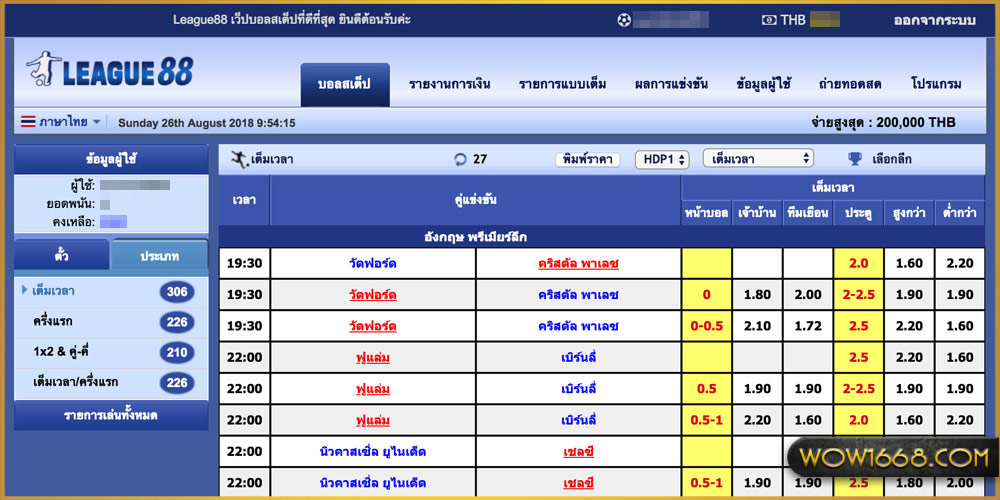Image resolution: width=1000 pixels, height=500 pixels.
Task: Click รายการเล่นทั้งหมด button in sidebar
Action: click(110, 415)
